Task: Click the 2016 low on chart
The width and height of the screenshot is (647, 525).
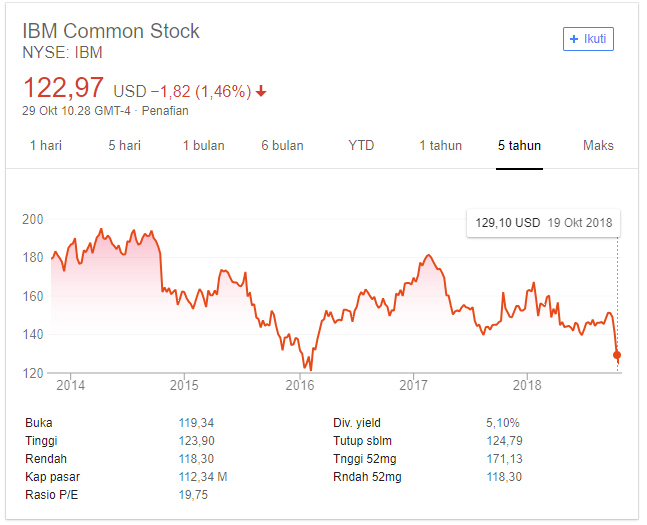Action: coord(311,370)
